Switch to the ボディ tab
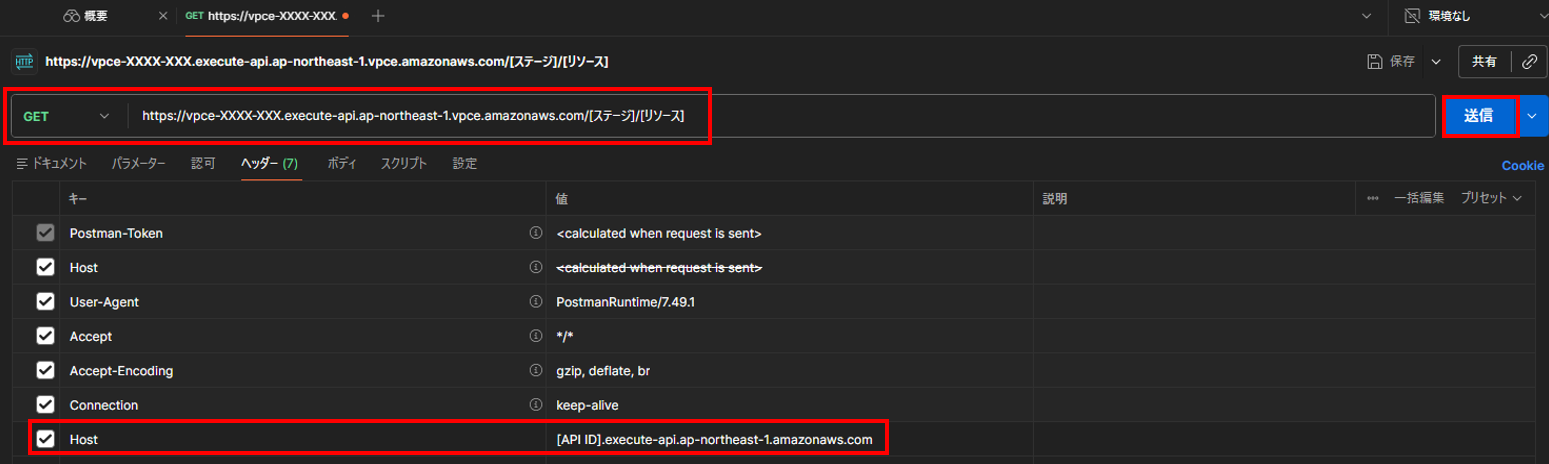The height and width of the screenshot is (464, 1549). [x=341, y=163]
